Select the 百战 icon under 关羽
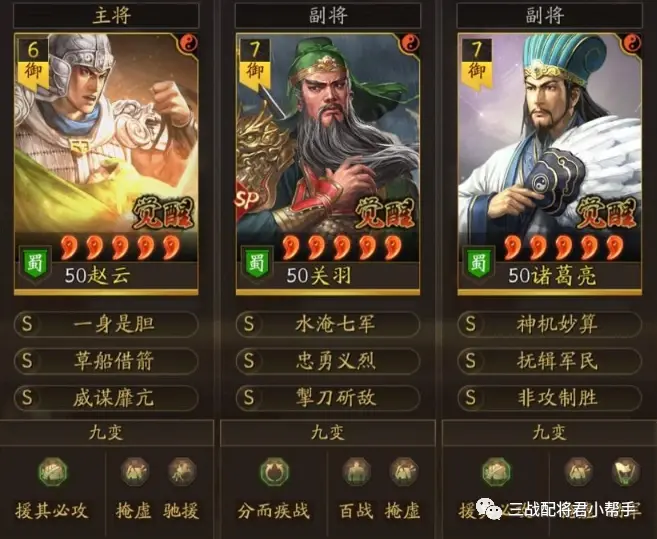 [x=357, y=472]
